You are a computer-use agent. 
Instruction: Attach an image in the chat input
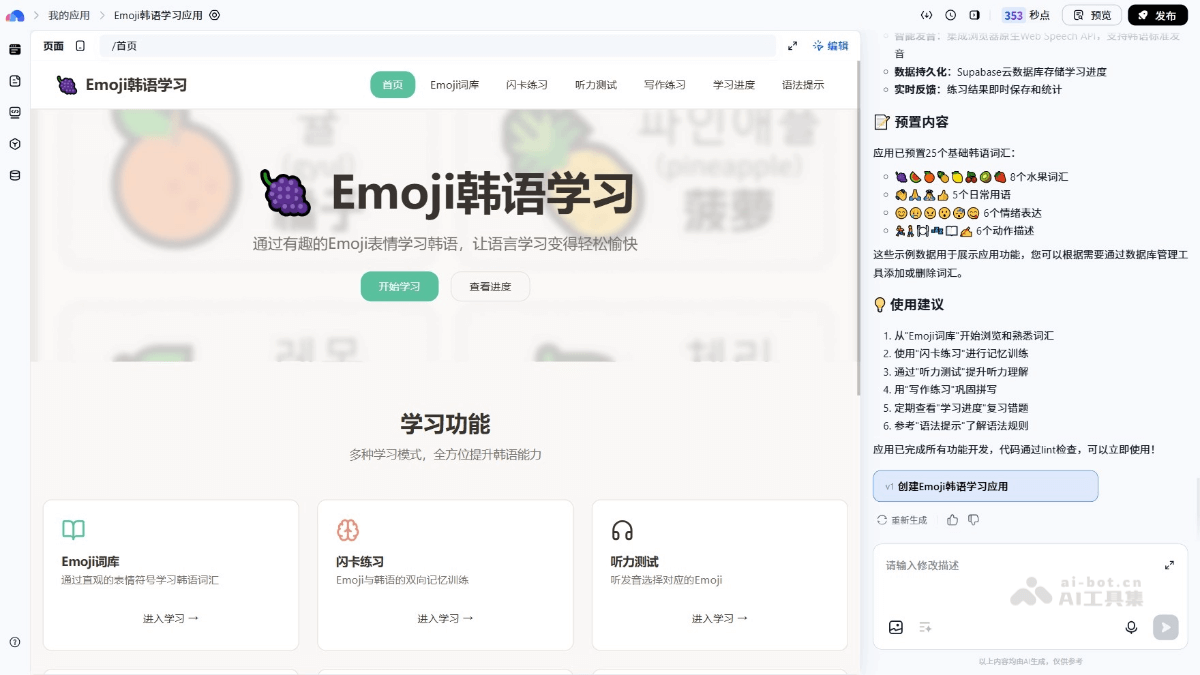click(896, 627)
